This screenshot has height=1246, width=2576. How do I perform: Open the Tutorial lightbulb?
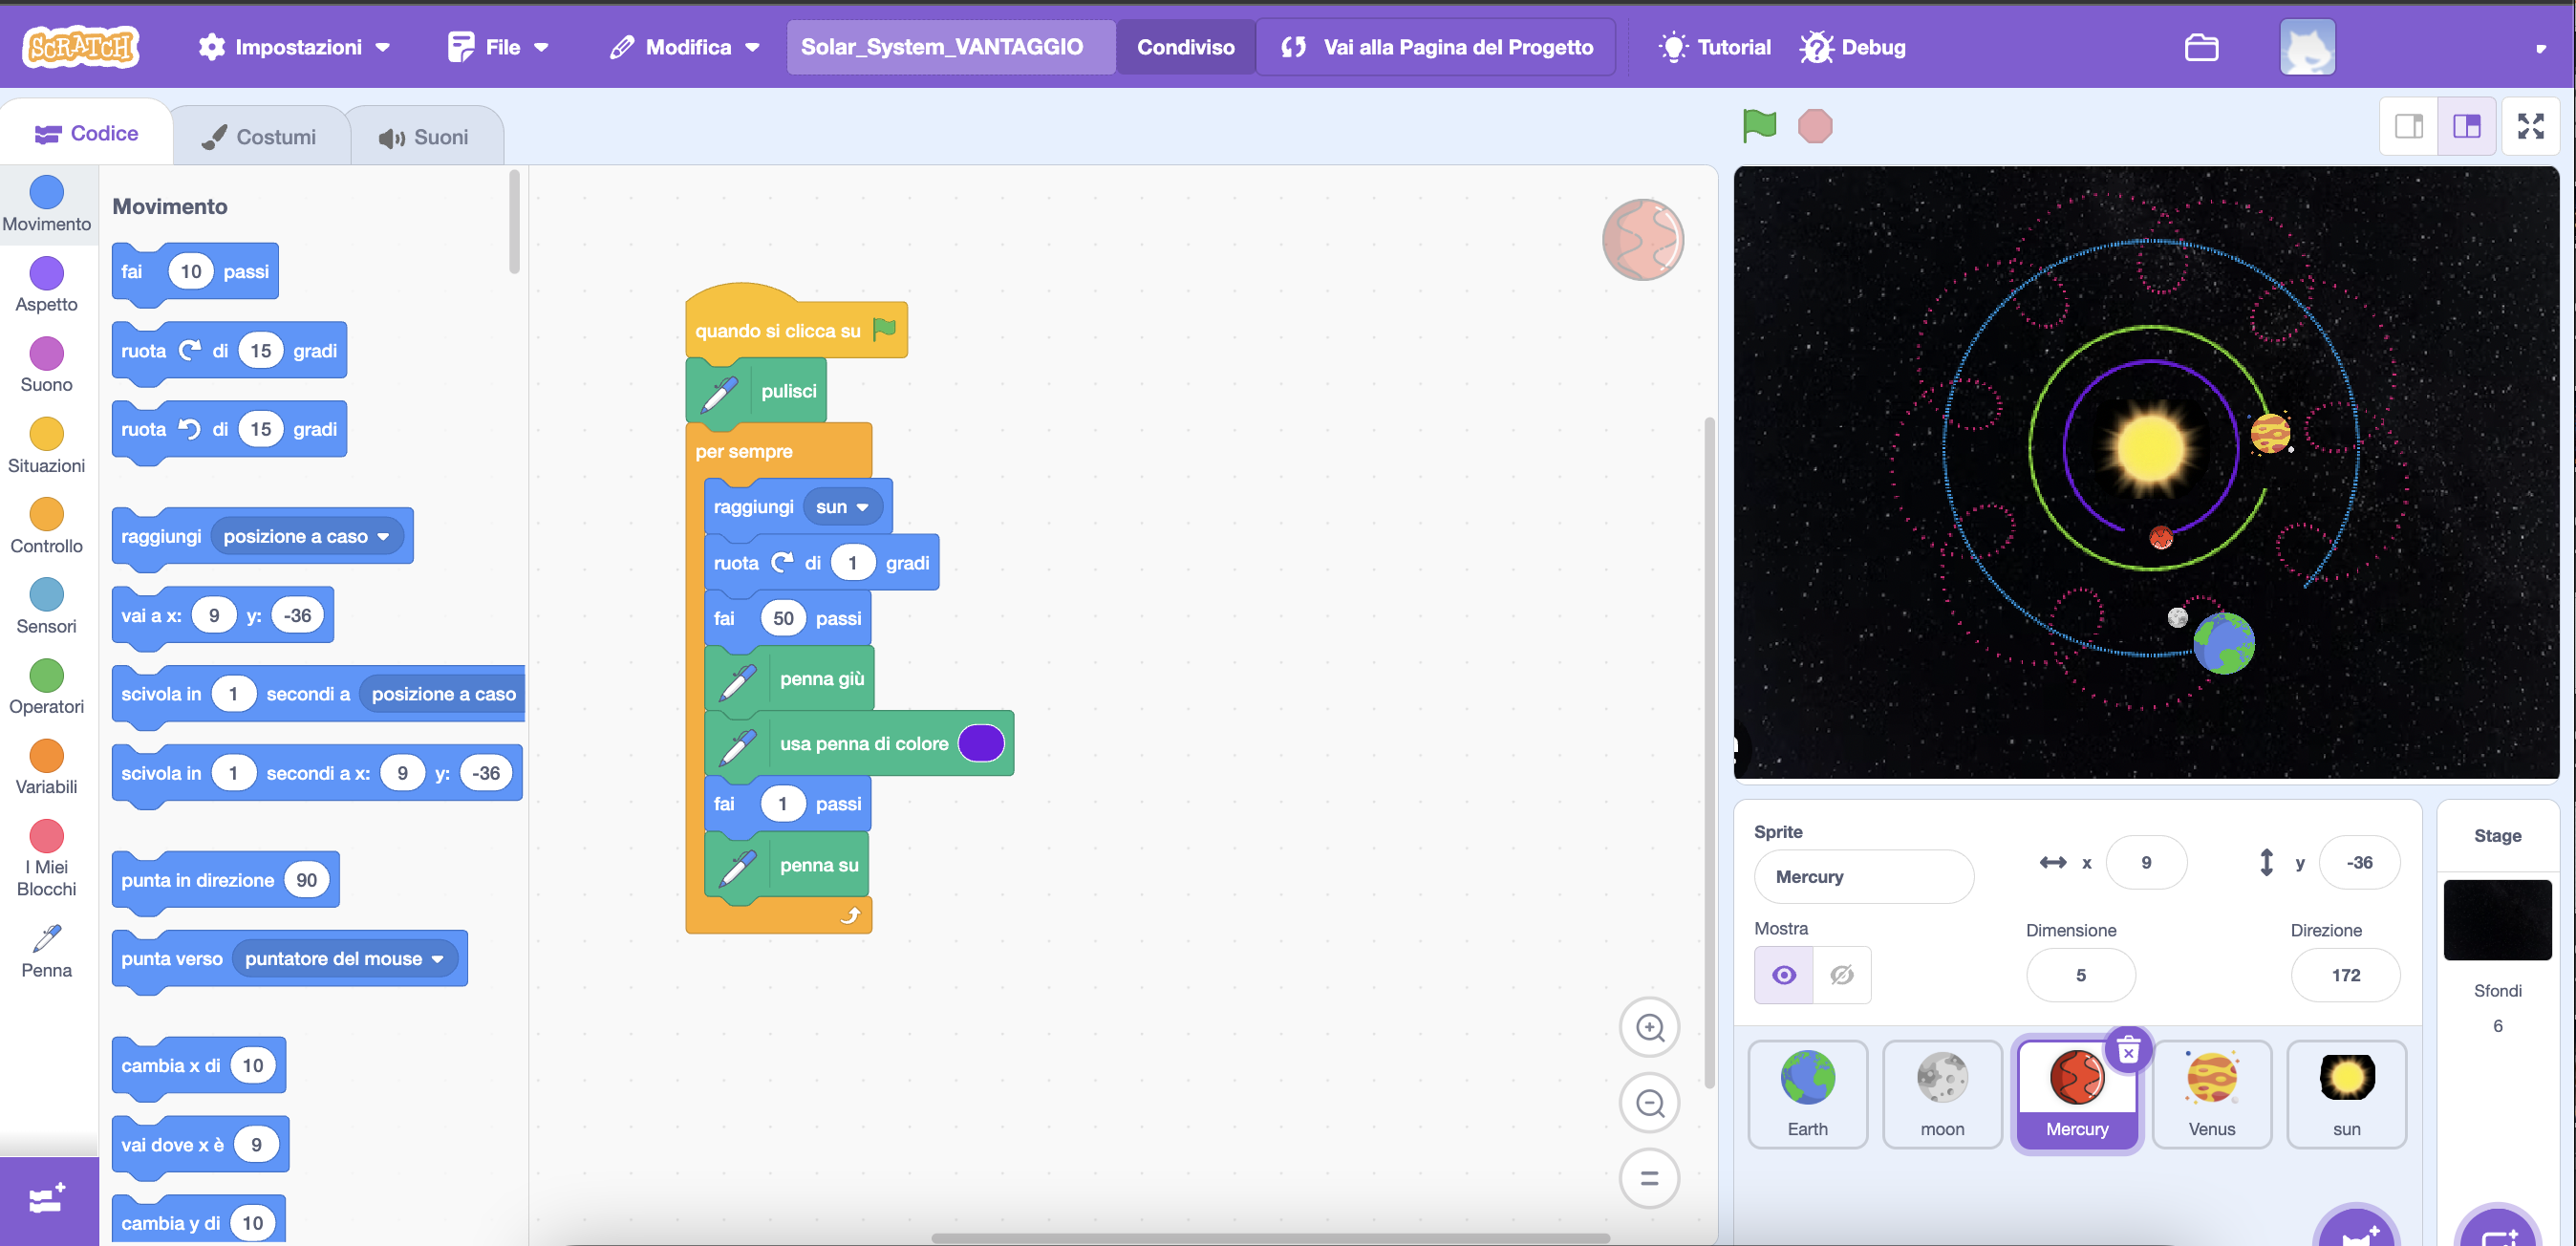click(x=1714, y=47)
